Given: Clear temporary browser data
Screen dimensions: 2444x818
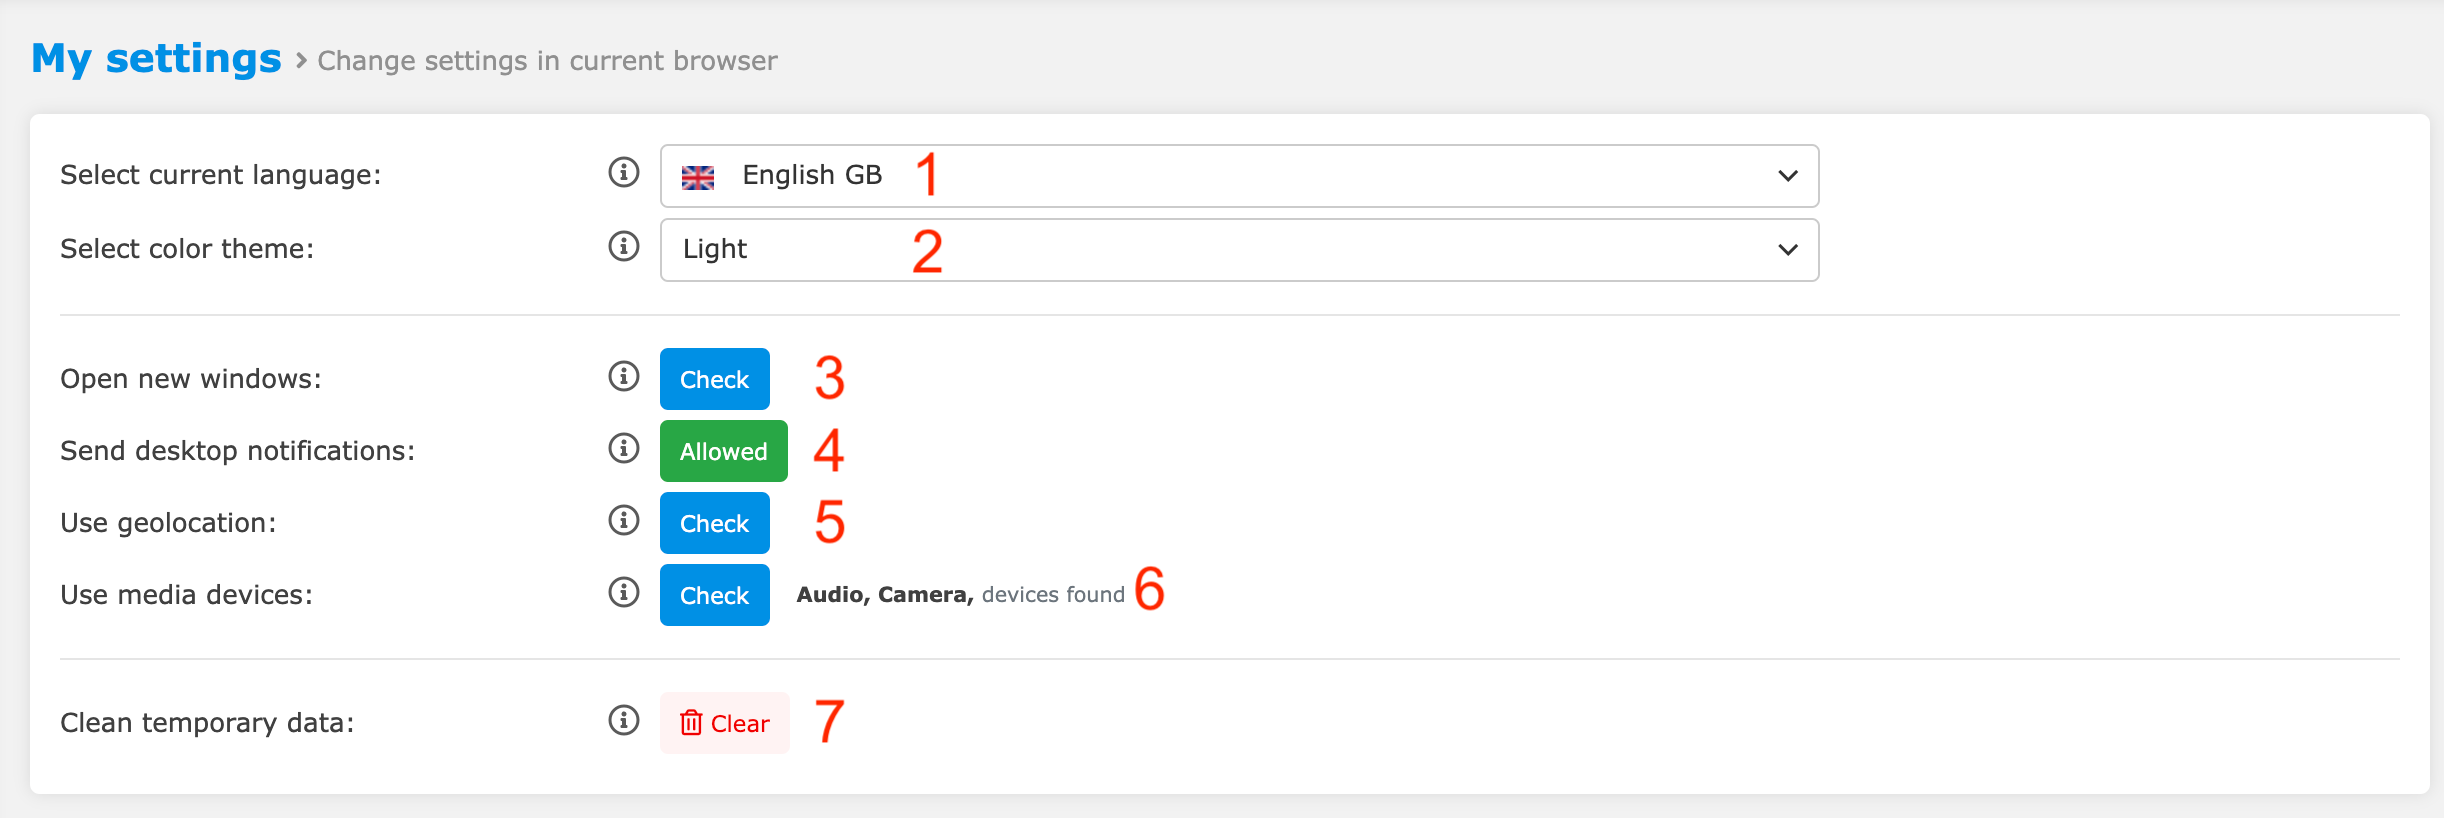Looking at the screenshot, I should [724, 722].
